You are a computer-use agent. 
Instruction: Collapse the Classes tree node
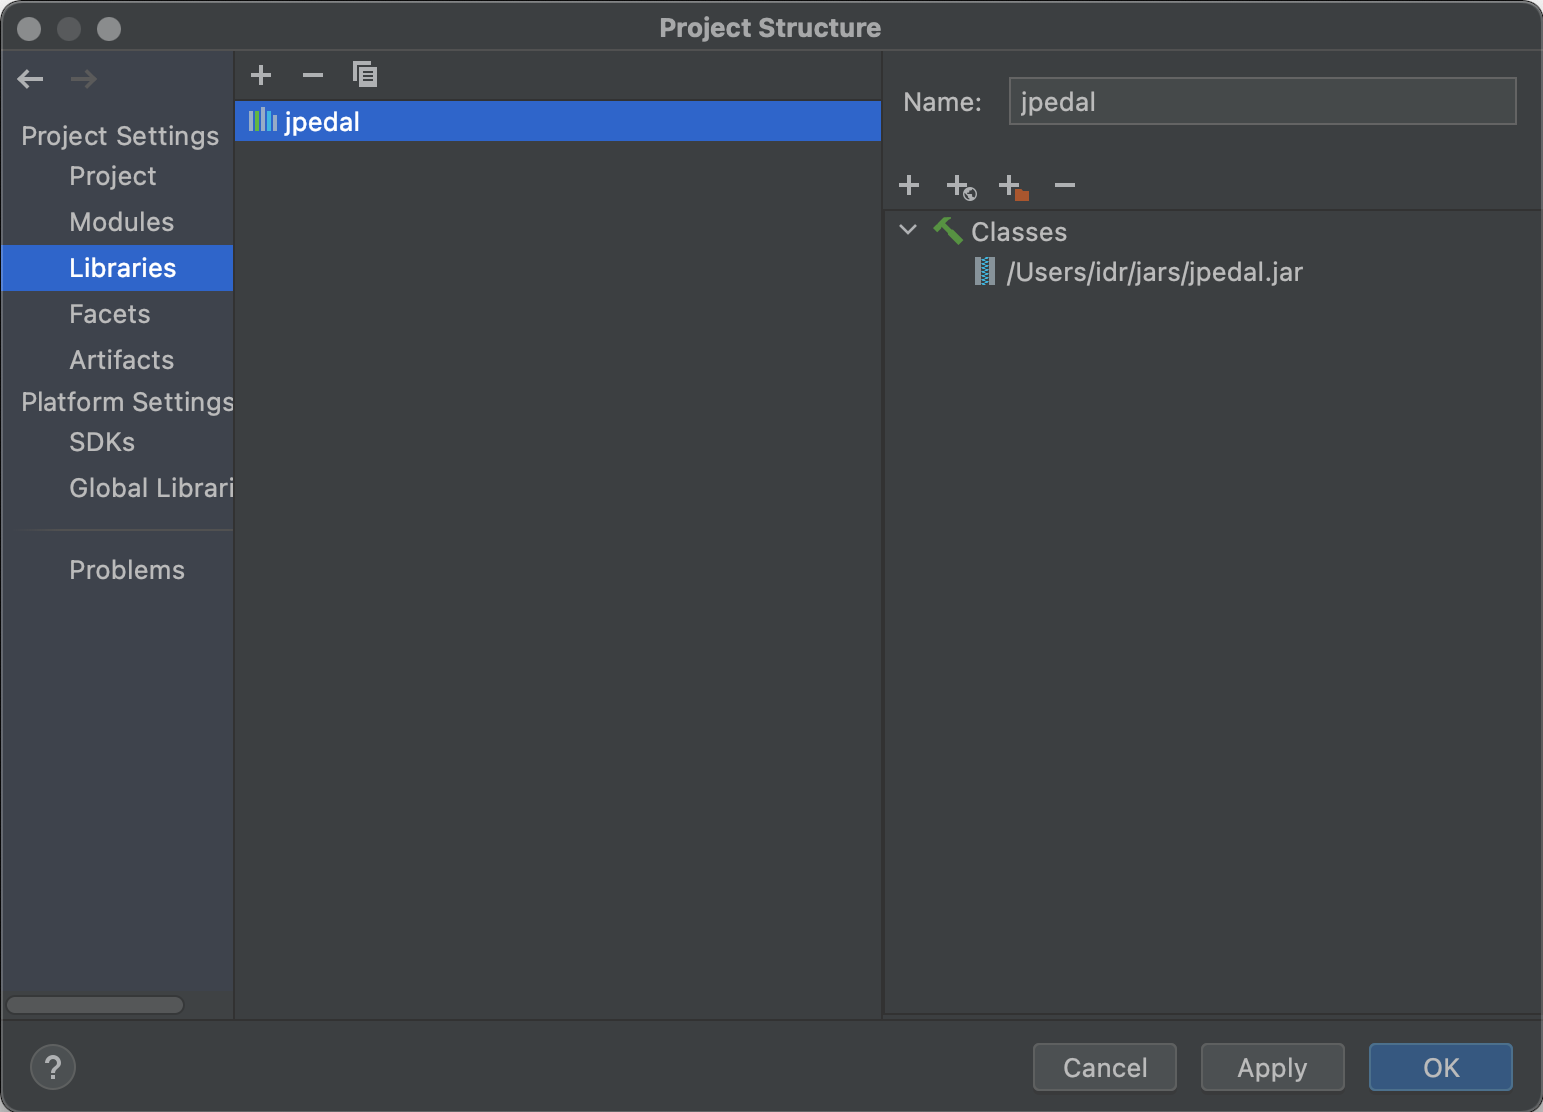pos(907,230)
